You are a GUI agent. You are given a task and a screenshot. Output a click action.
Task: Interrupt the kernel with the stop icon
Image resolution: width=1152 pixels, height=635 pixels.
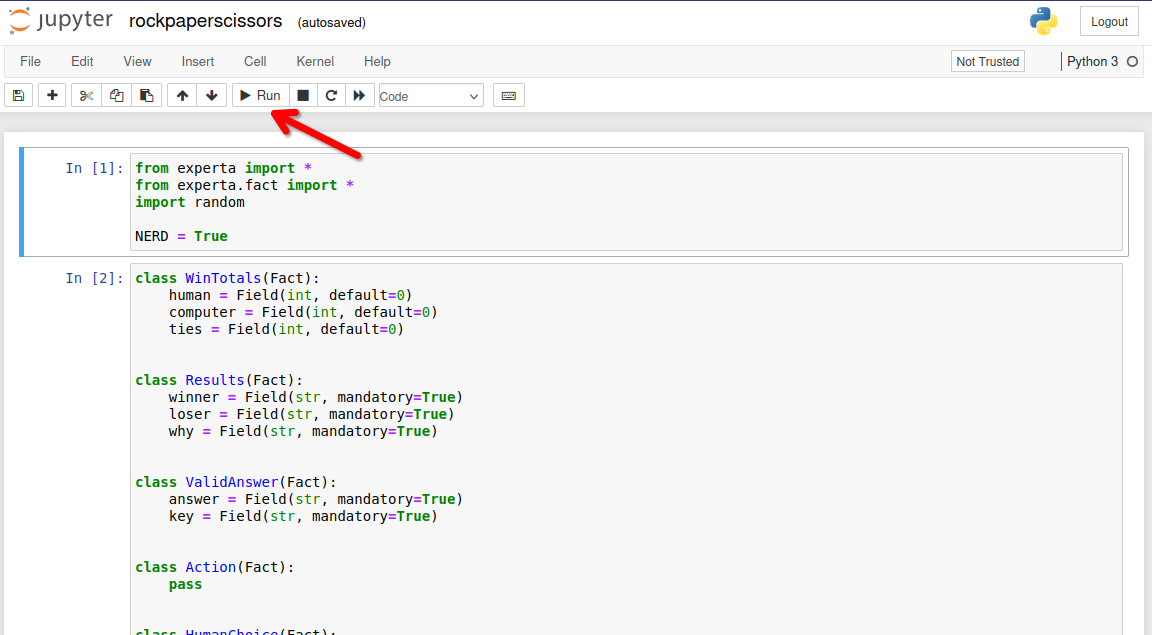point(303,96)
